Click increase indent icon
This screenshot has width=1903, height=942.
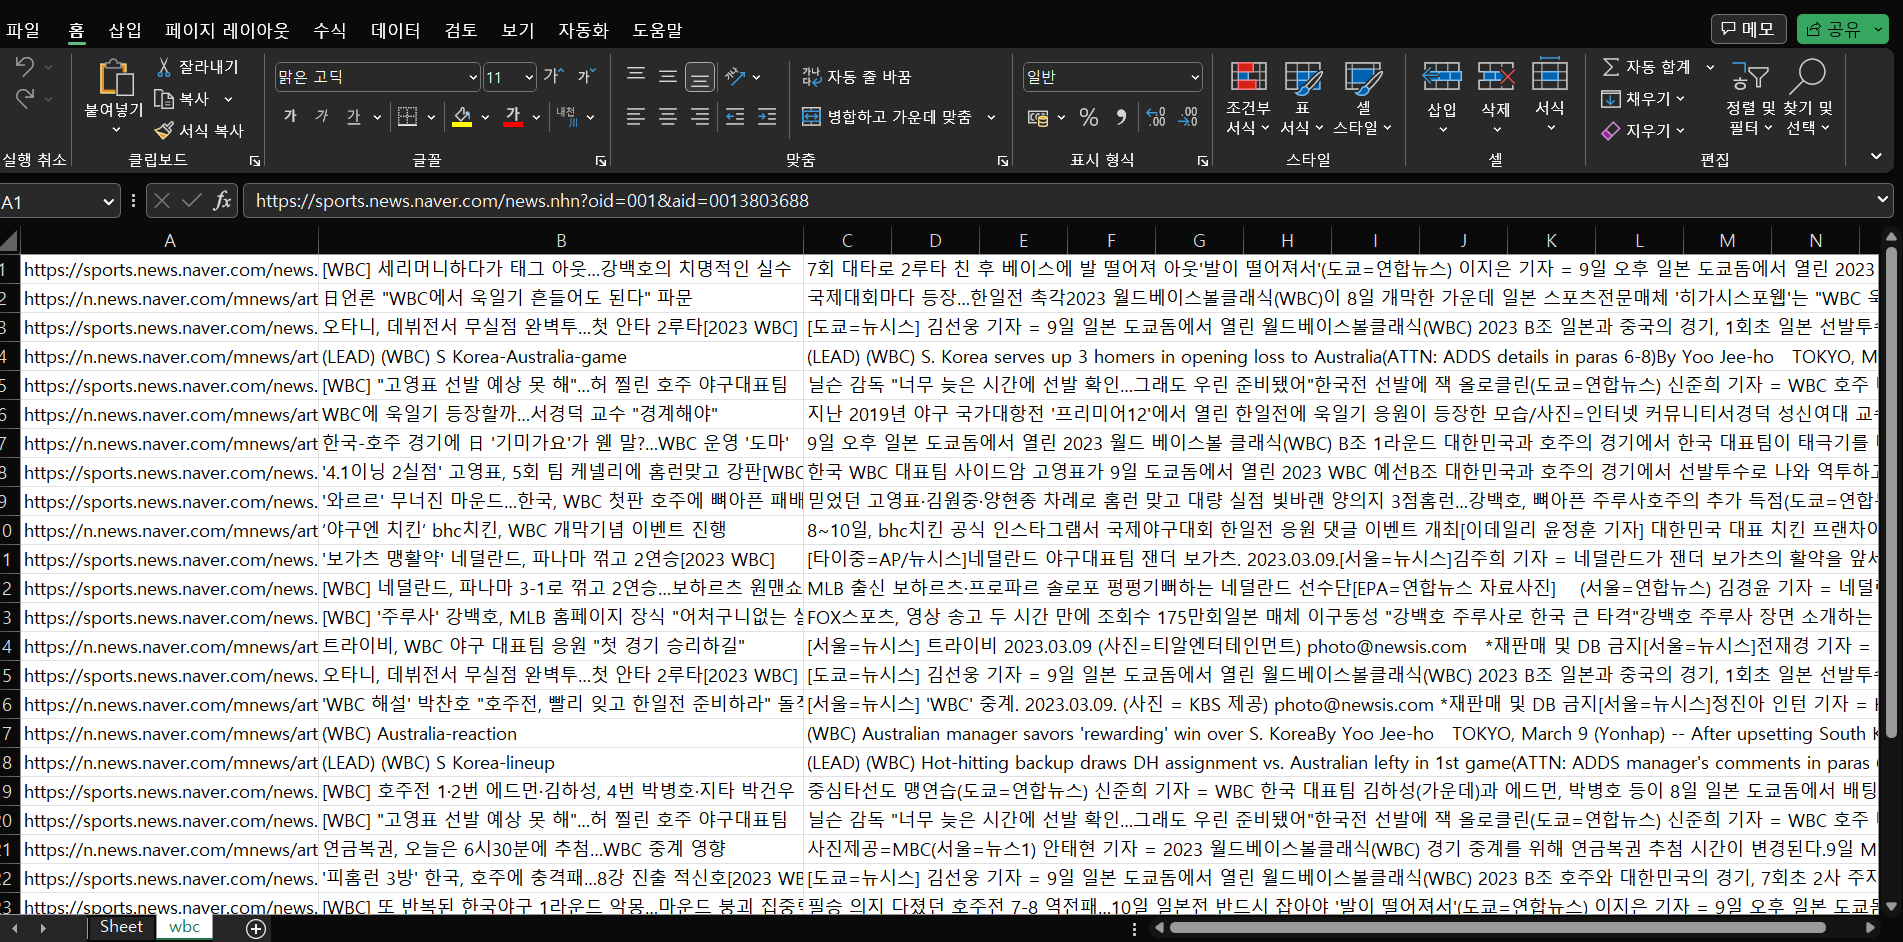click(x=767, y=117)
